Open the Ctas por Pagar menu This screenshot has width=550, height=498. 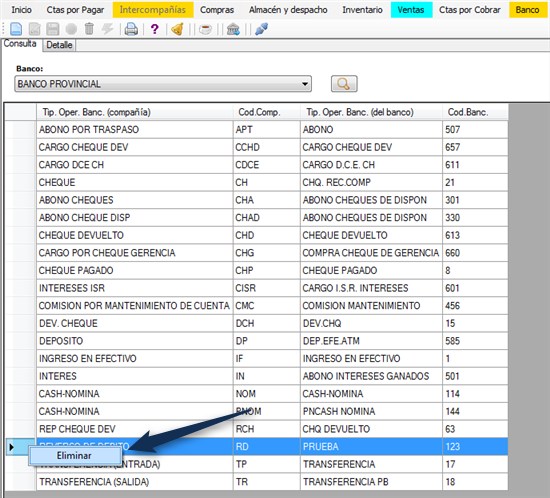(75, 10)
